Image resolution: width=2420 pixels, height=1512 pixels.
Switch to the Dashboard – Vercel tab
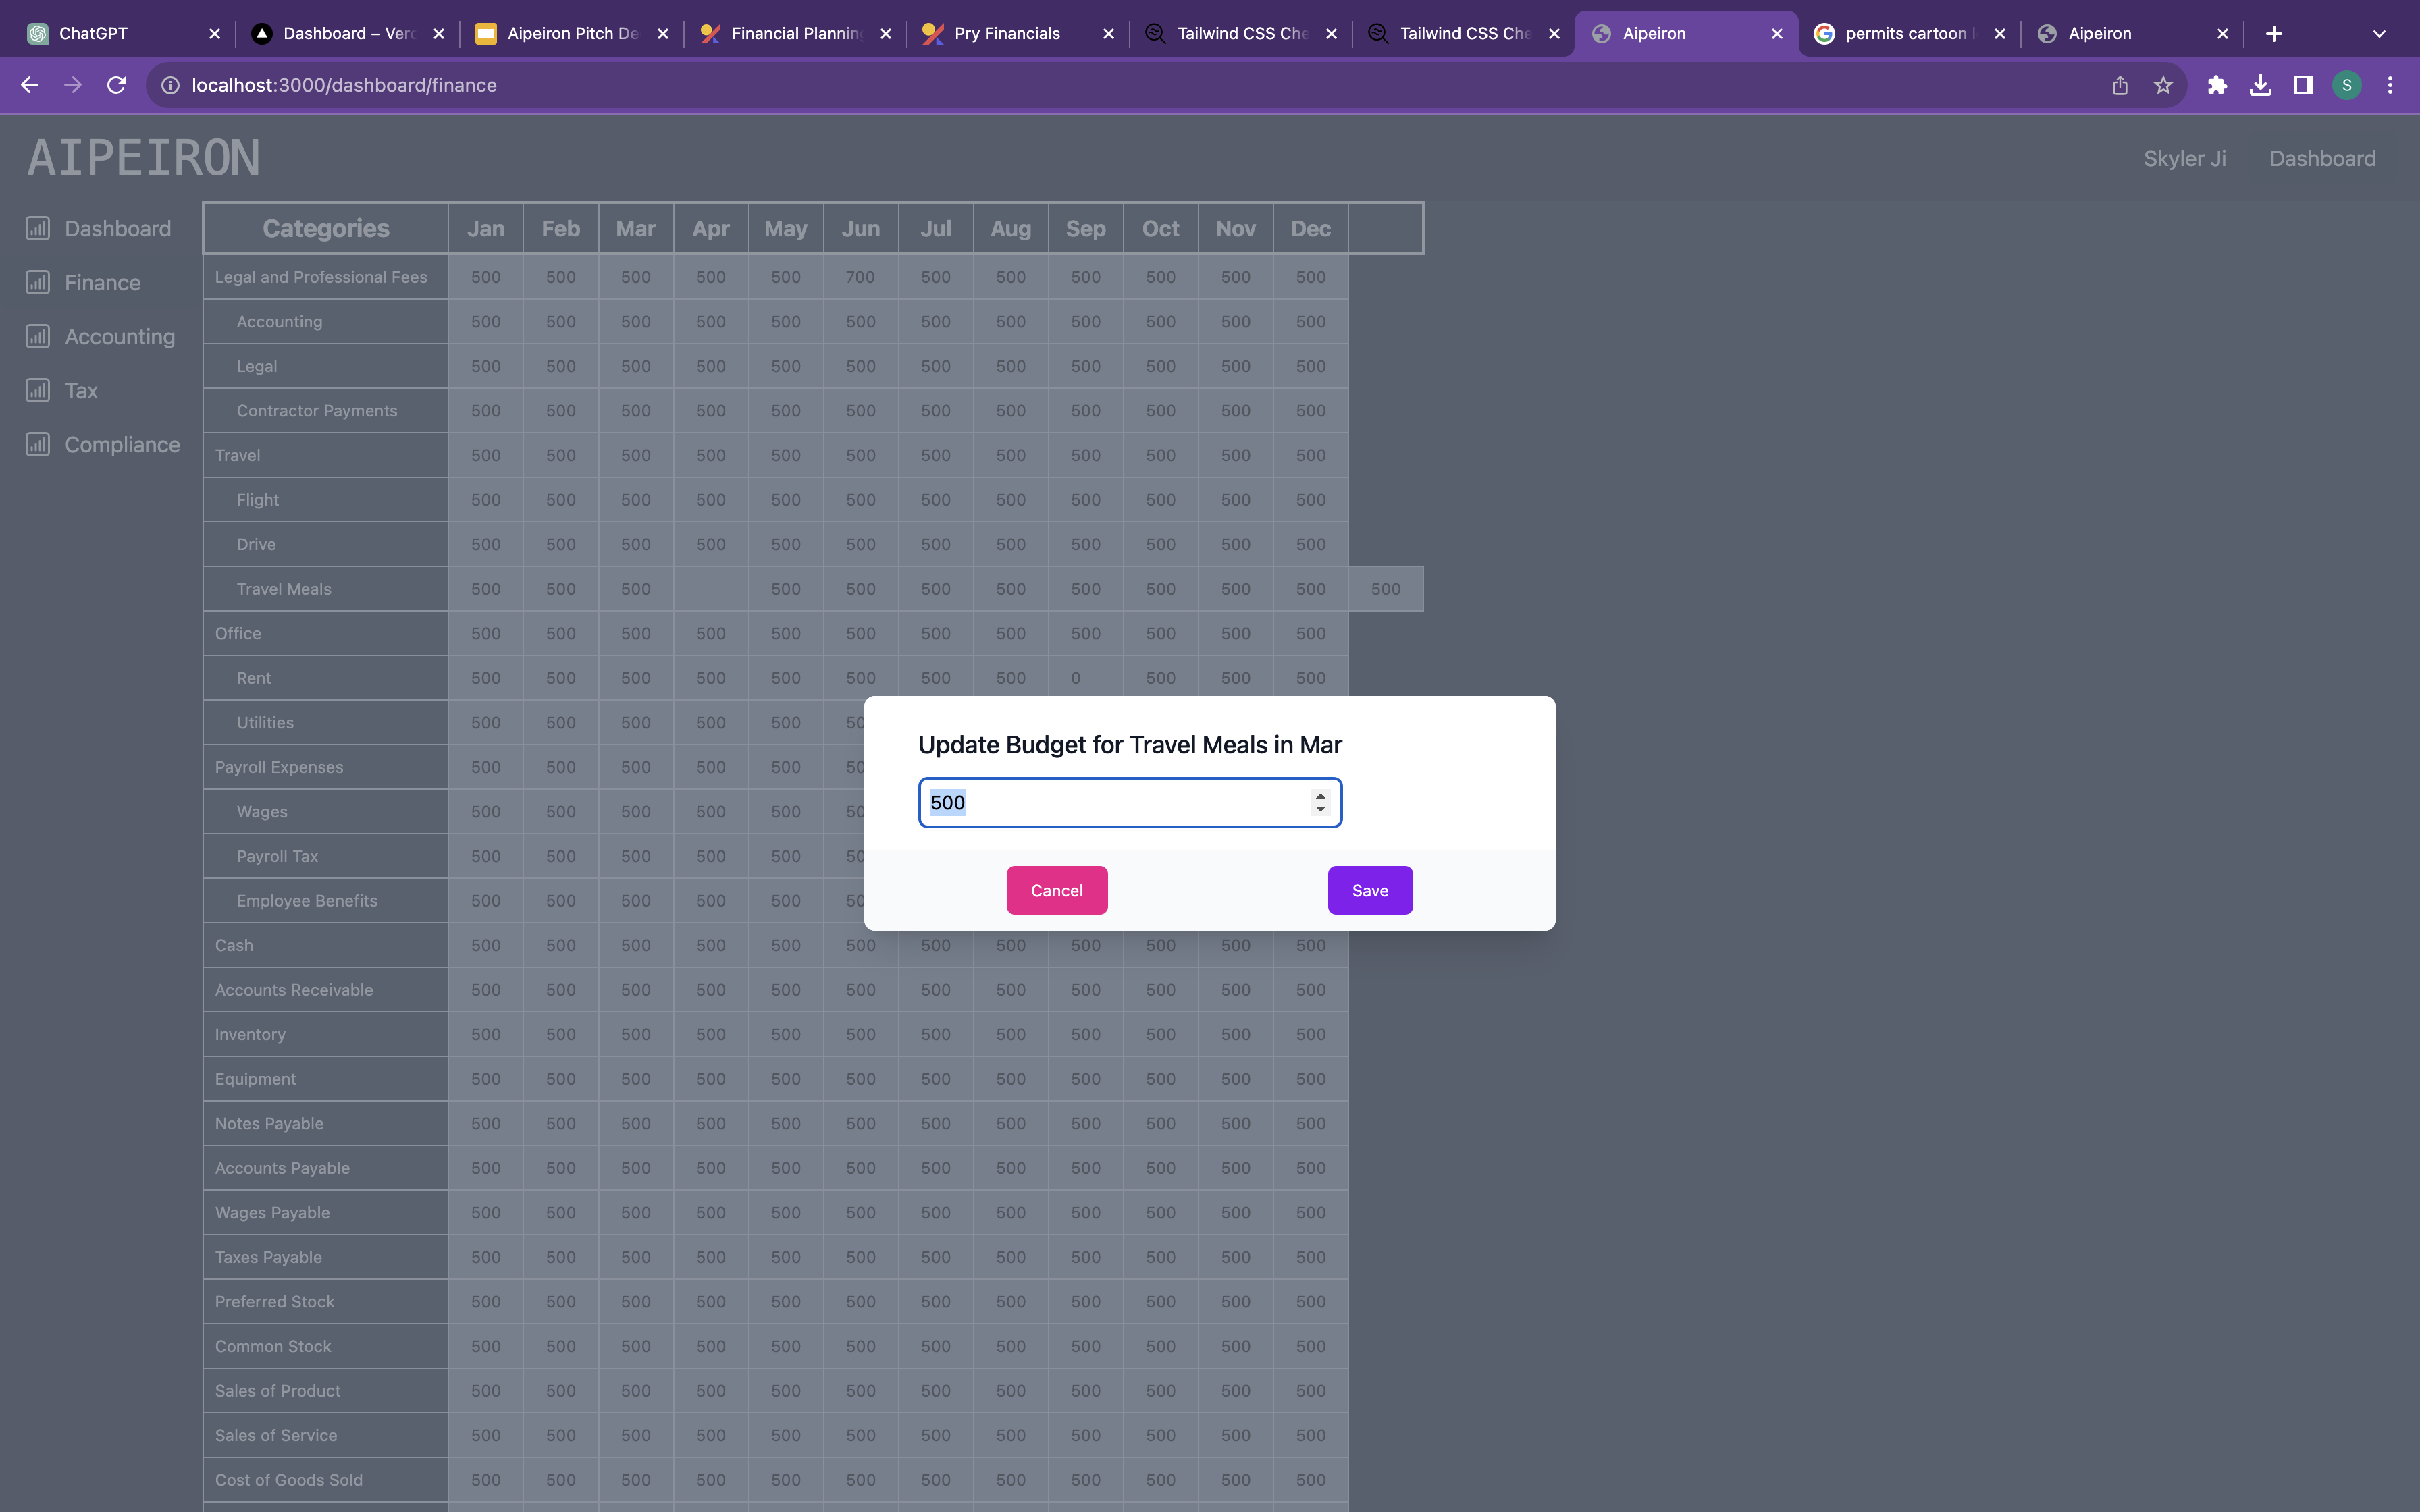pos(348,33)
